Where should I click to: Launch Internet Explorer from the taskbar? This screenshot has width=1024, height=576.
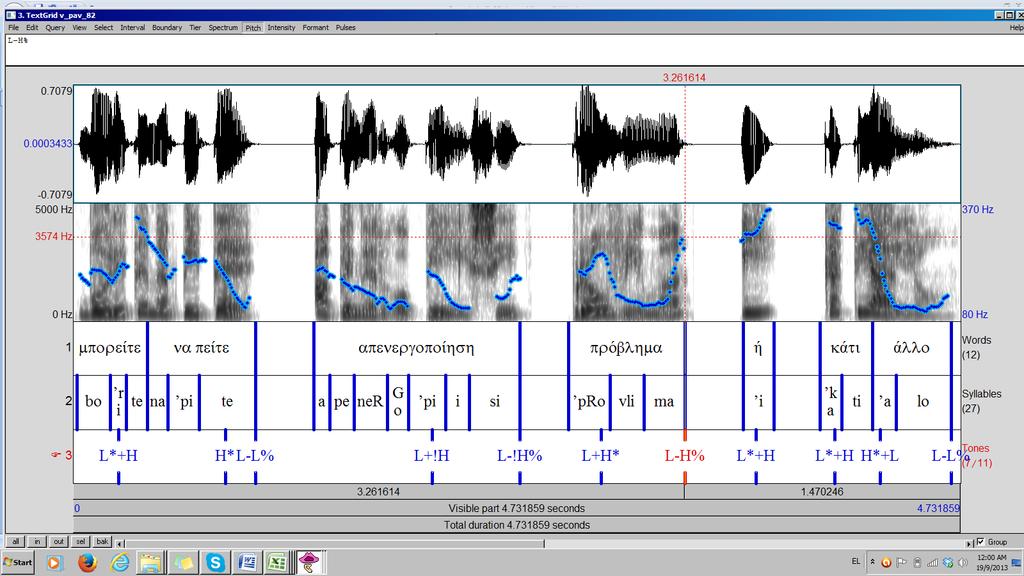[x=120, y=562]
